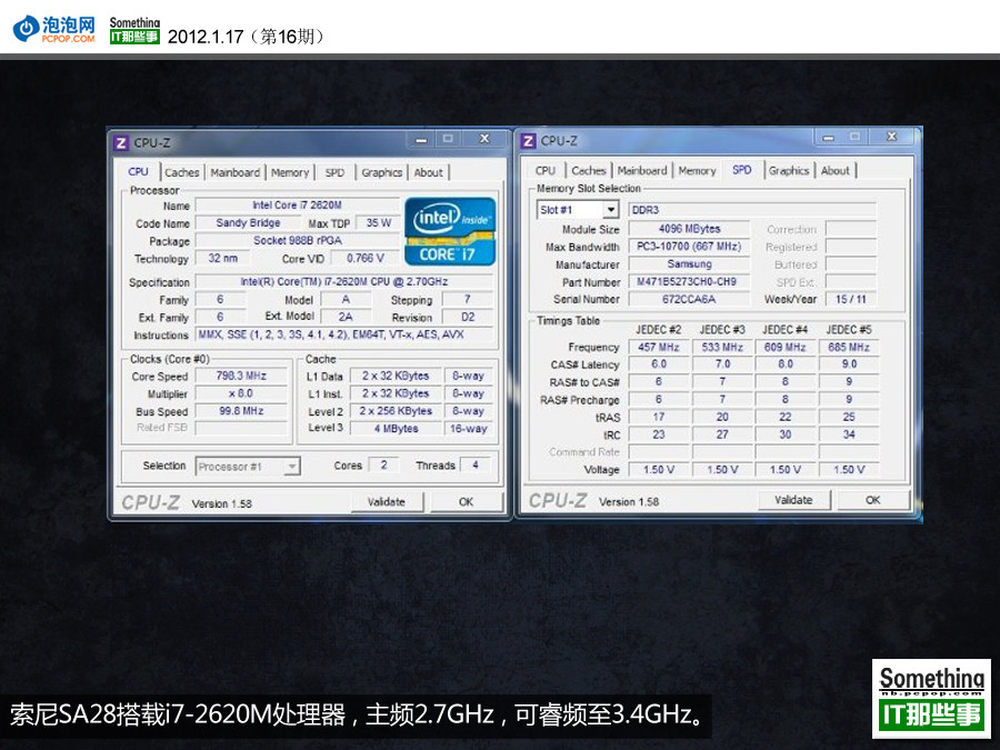The height and width of the screenshot is (750, 1000).
Task: Click JEDEC #4 frequency 609 MHz
Action: 785,347
